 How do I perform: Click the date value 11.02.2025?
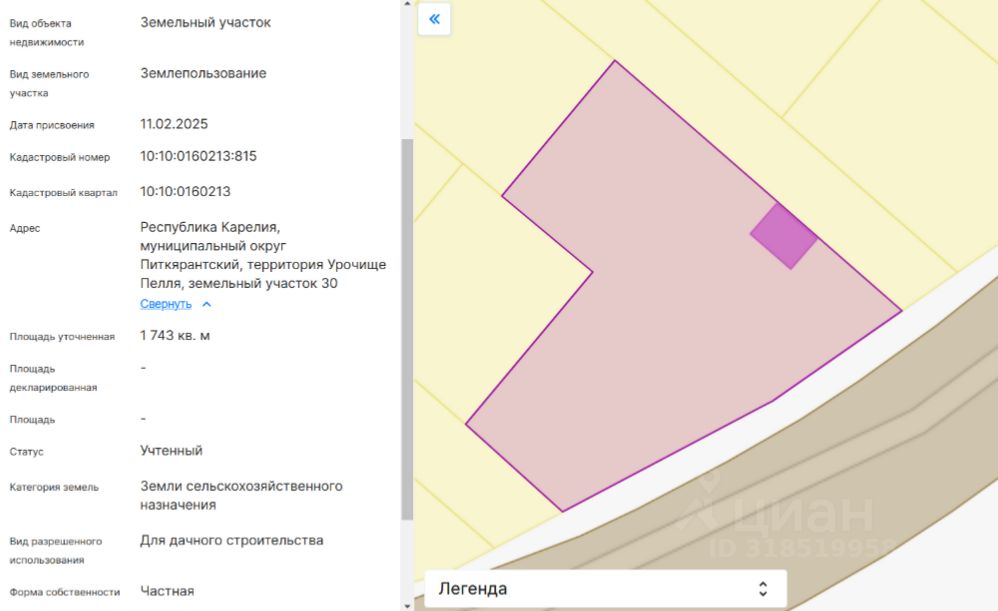[x=174, y=124]
